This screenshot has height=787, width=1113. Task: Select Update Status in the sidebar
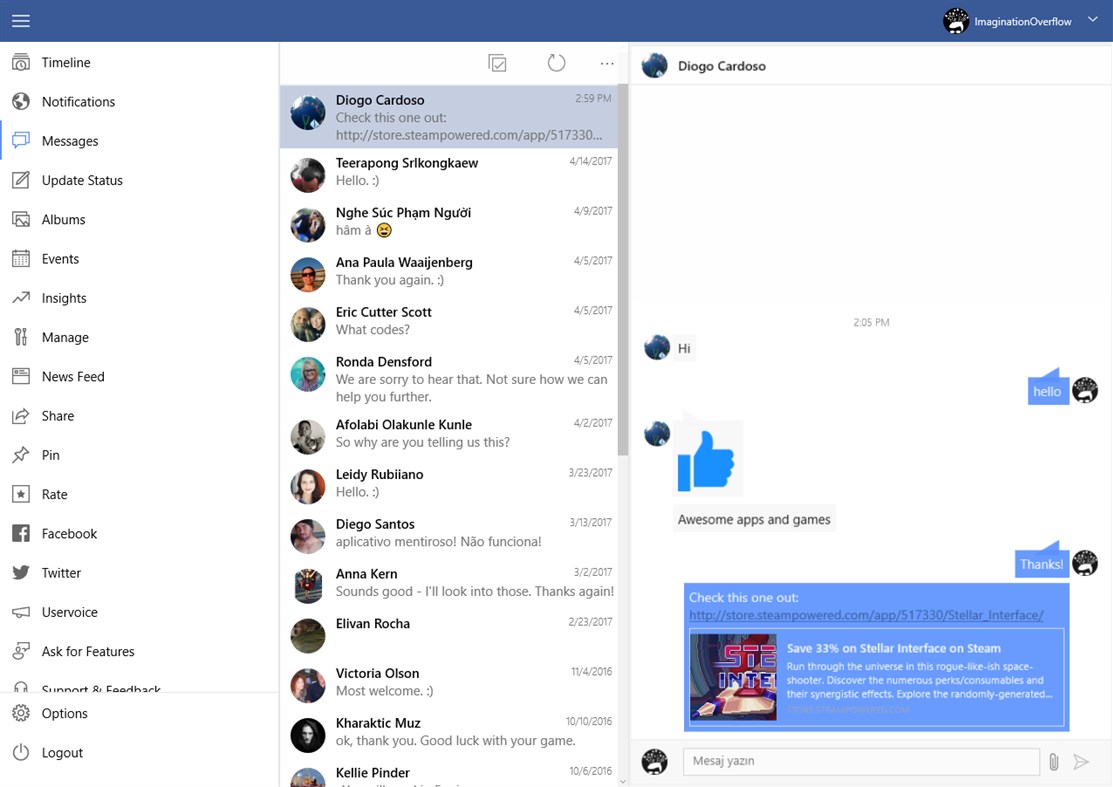coord(80,180)
